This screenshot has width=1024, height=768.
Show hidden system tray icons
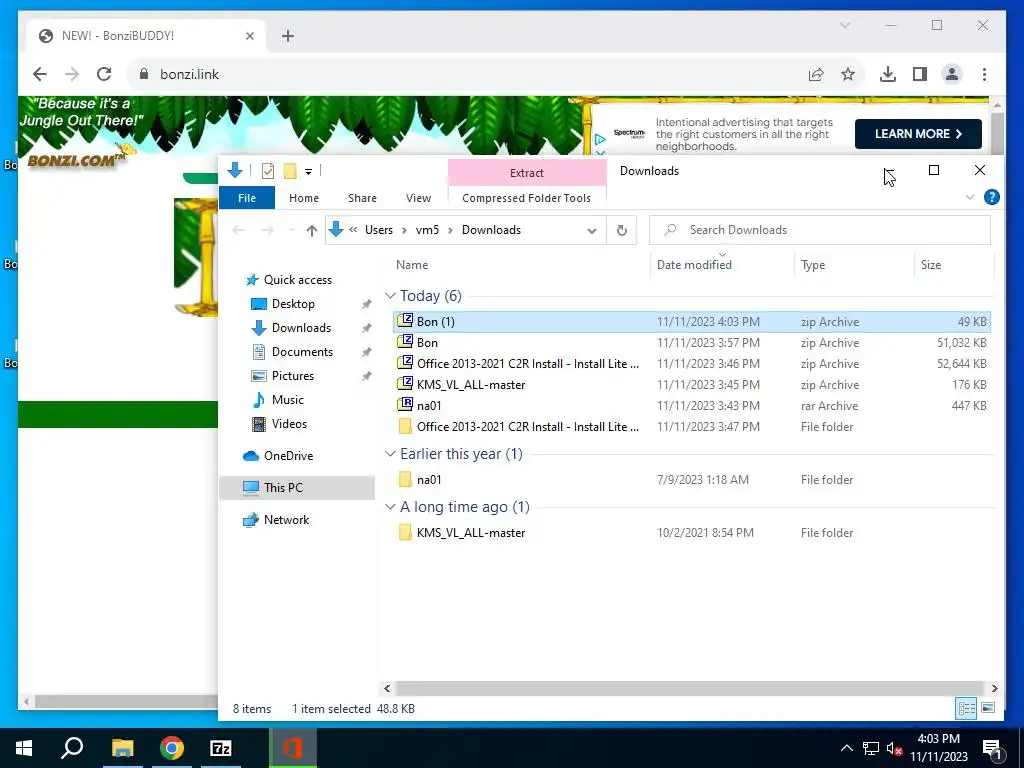846,748
